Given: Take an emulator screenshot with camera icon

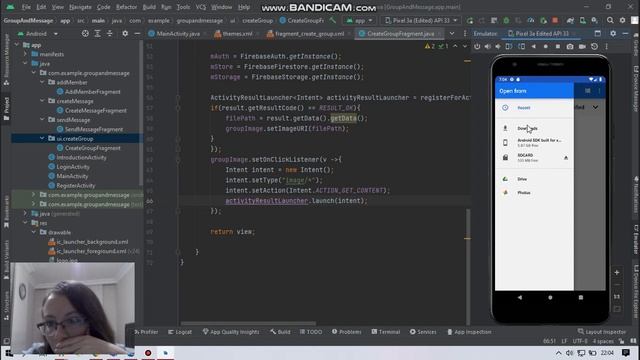Looking at the screenshot, I should point(570,47).
